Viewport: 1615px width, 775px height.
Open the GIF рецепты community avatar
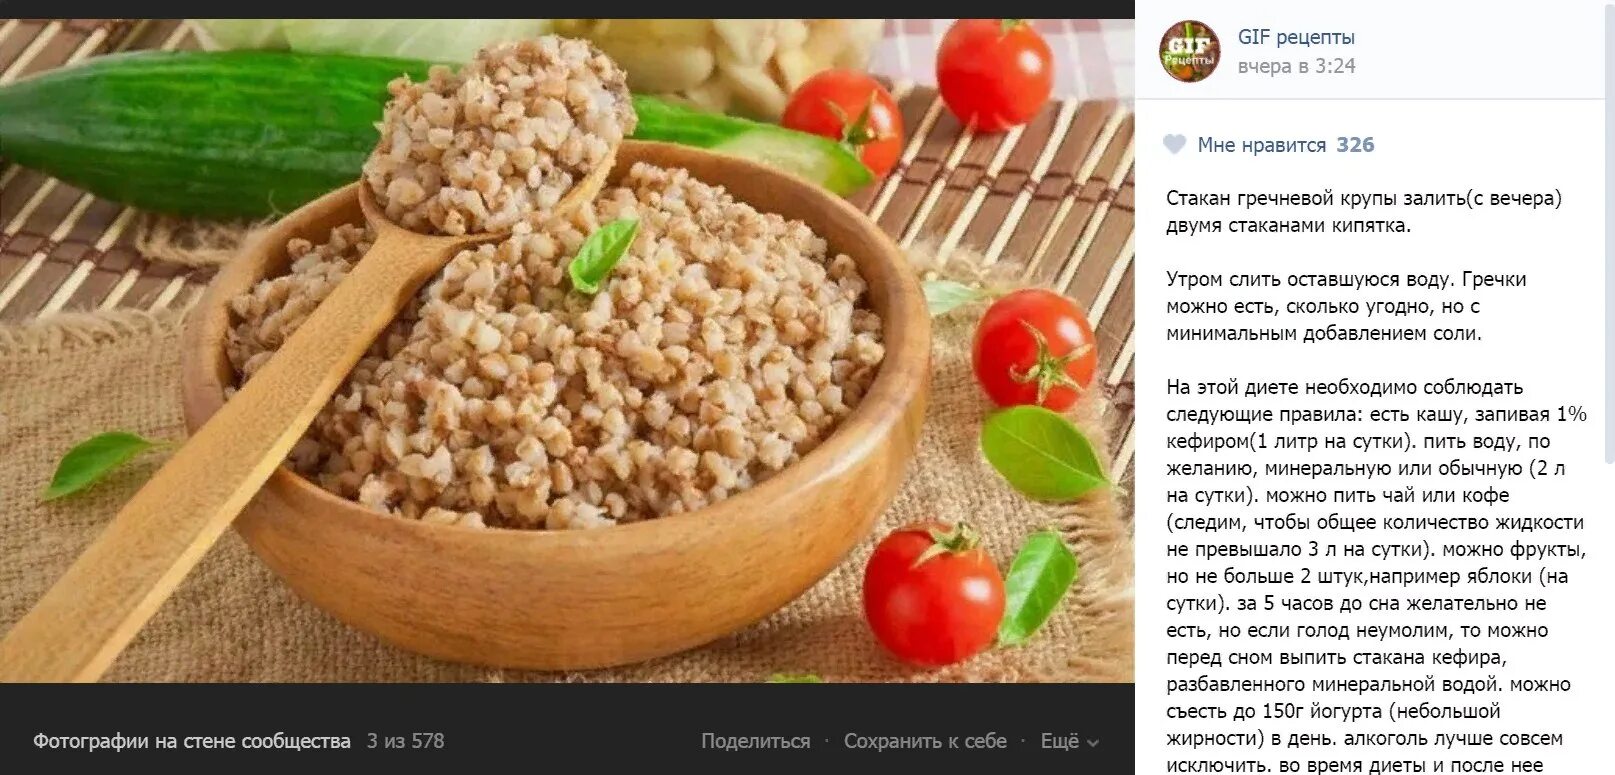pyautogui.click(x=1190, y=51)
